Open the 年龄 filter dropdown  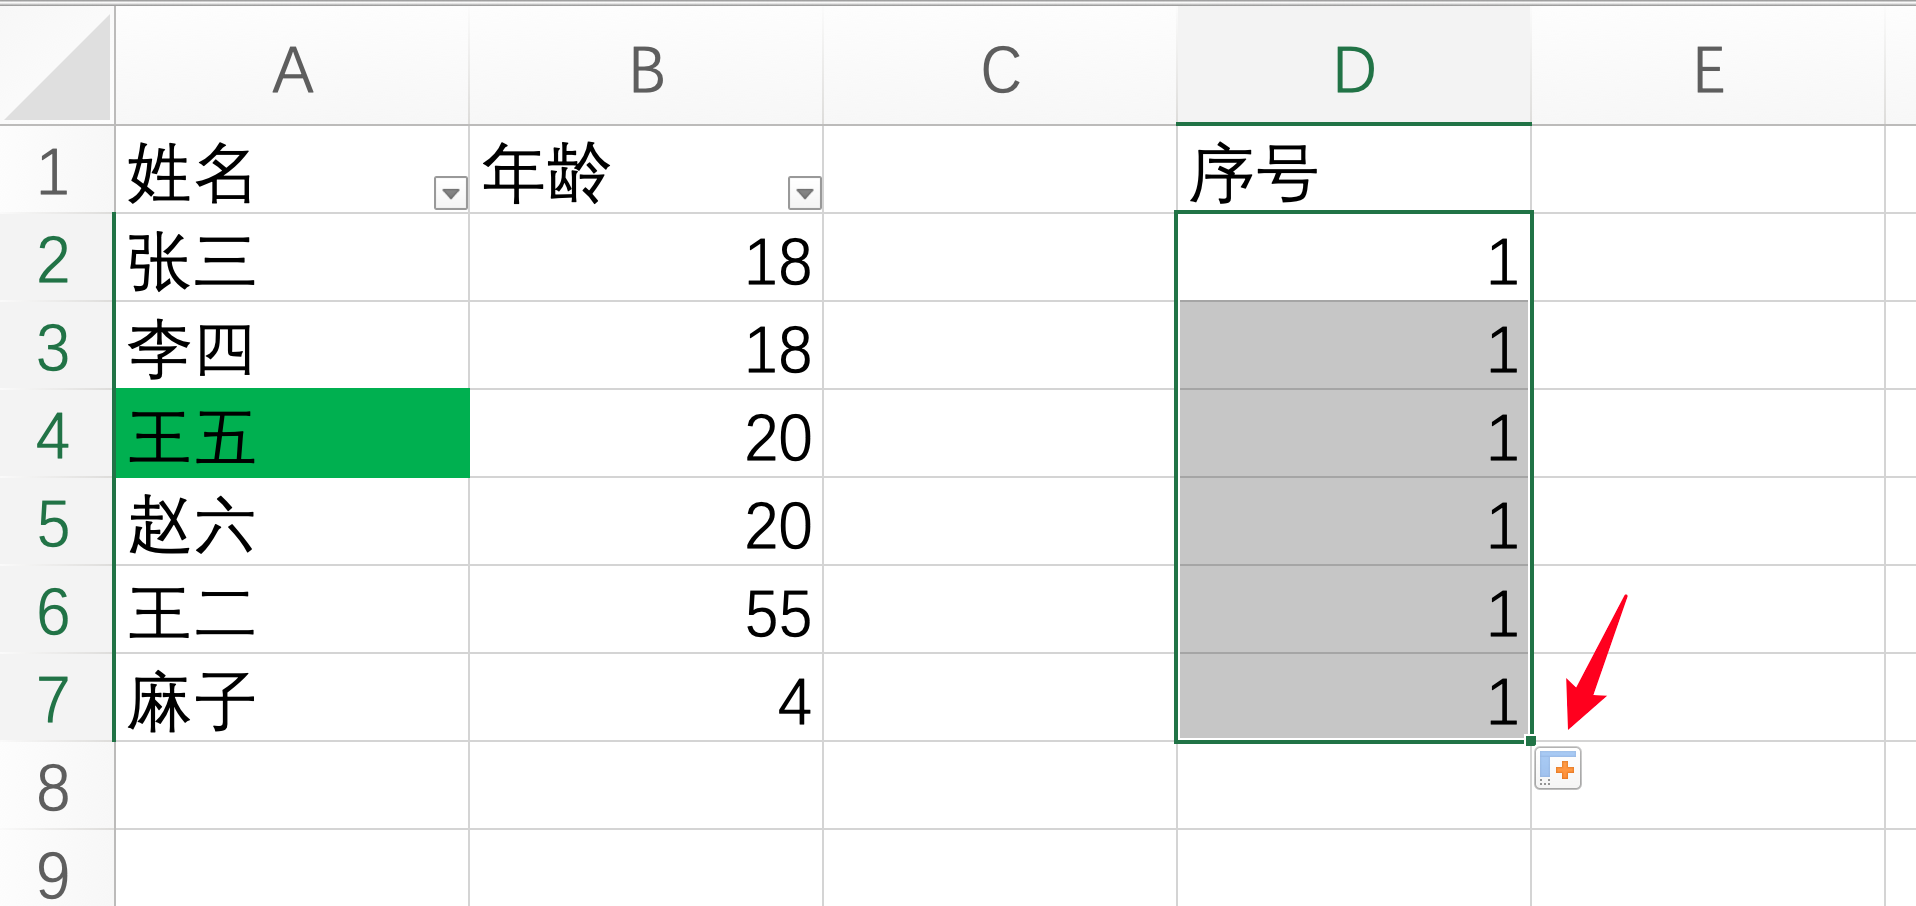coord(804,192)
